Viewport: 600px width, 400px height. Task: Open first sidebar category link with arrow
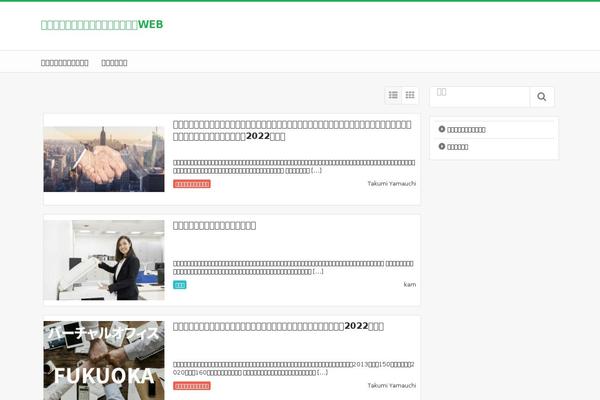[x=466, y=130]
